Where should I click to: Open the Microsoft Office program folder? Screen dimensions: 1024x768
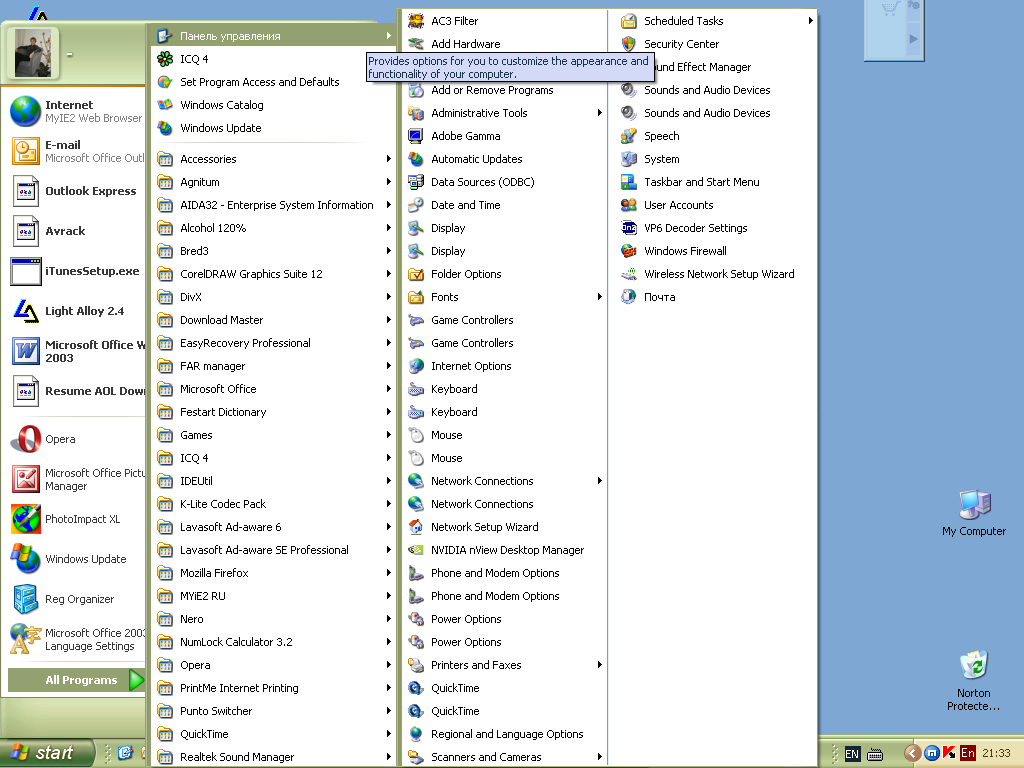[274, 389]
